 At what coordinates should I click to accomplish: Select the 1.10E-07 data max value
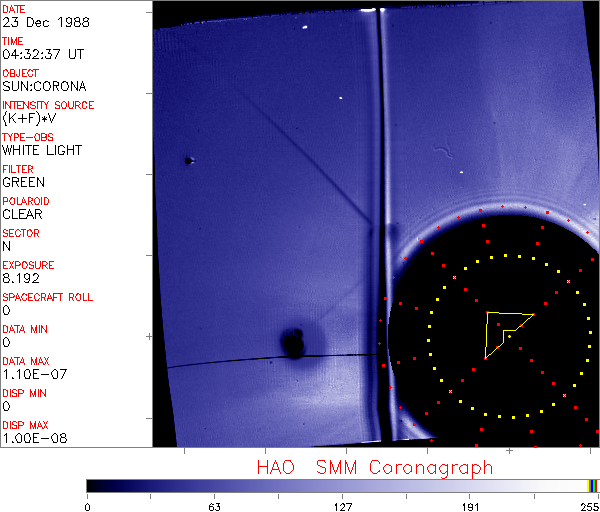(35, 374)
